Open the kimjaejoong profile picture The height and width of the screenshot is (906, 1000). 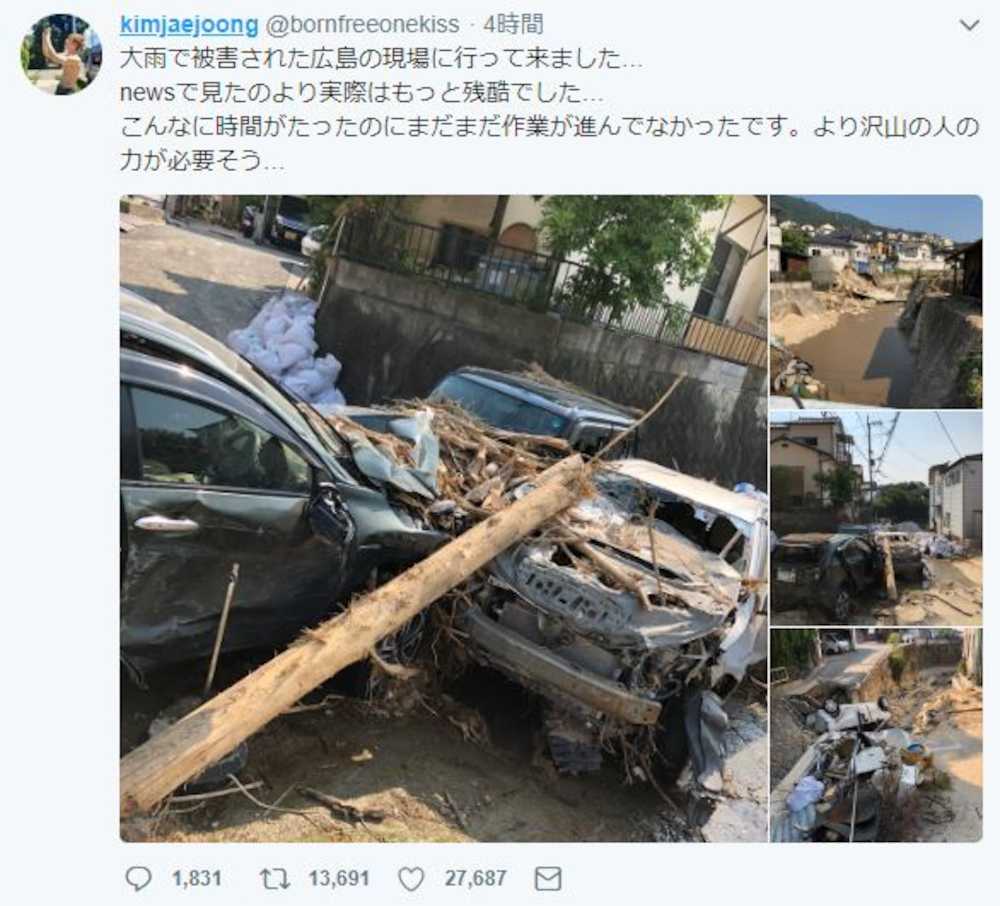61,54
